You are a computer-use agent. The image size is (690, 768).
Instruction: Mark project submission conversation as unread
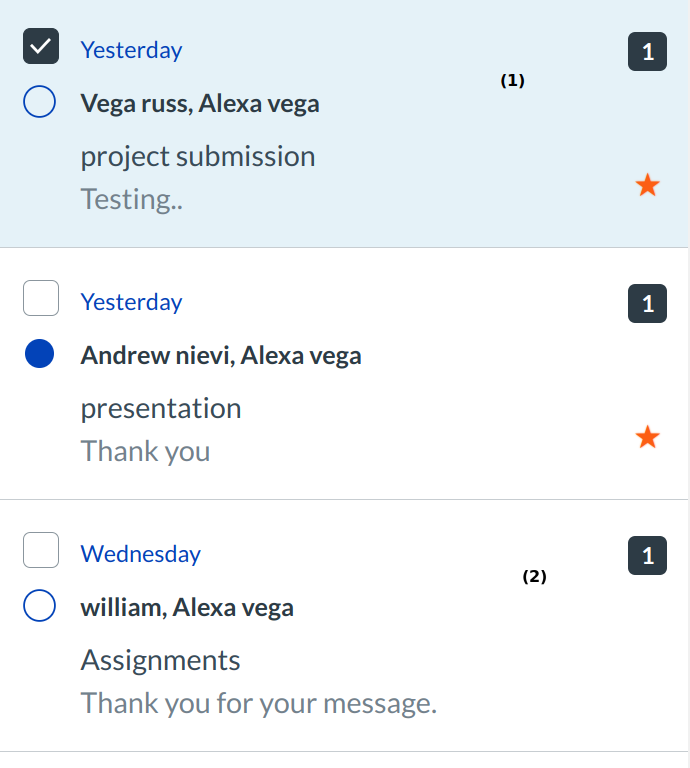(x=39, y=102)
